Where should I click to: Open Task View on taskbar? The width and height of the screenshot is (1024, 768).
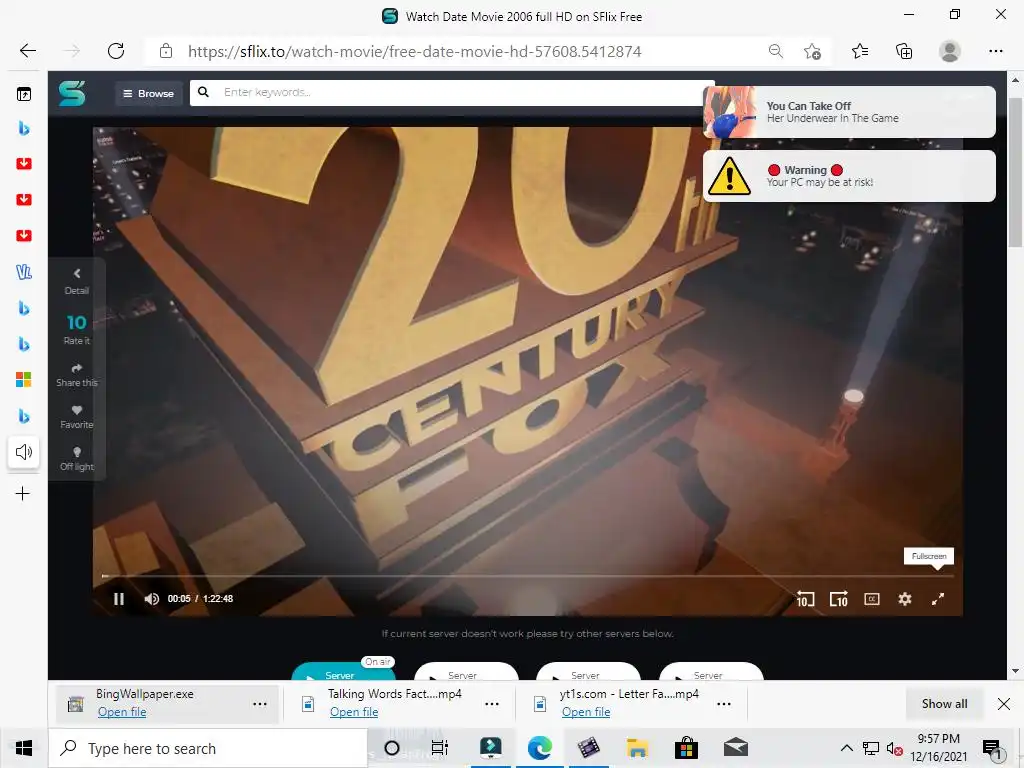coord(440,748)
